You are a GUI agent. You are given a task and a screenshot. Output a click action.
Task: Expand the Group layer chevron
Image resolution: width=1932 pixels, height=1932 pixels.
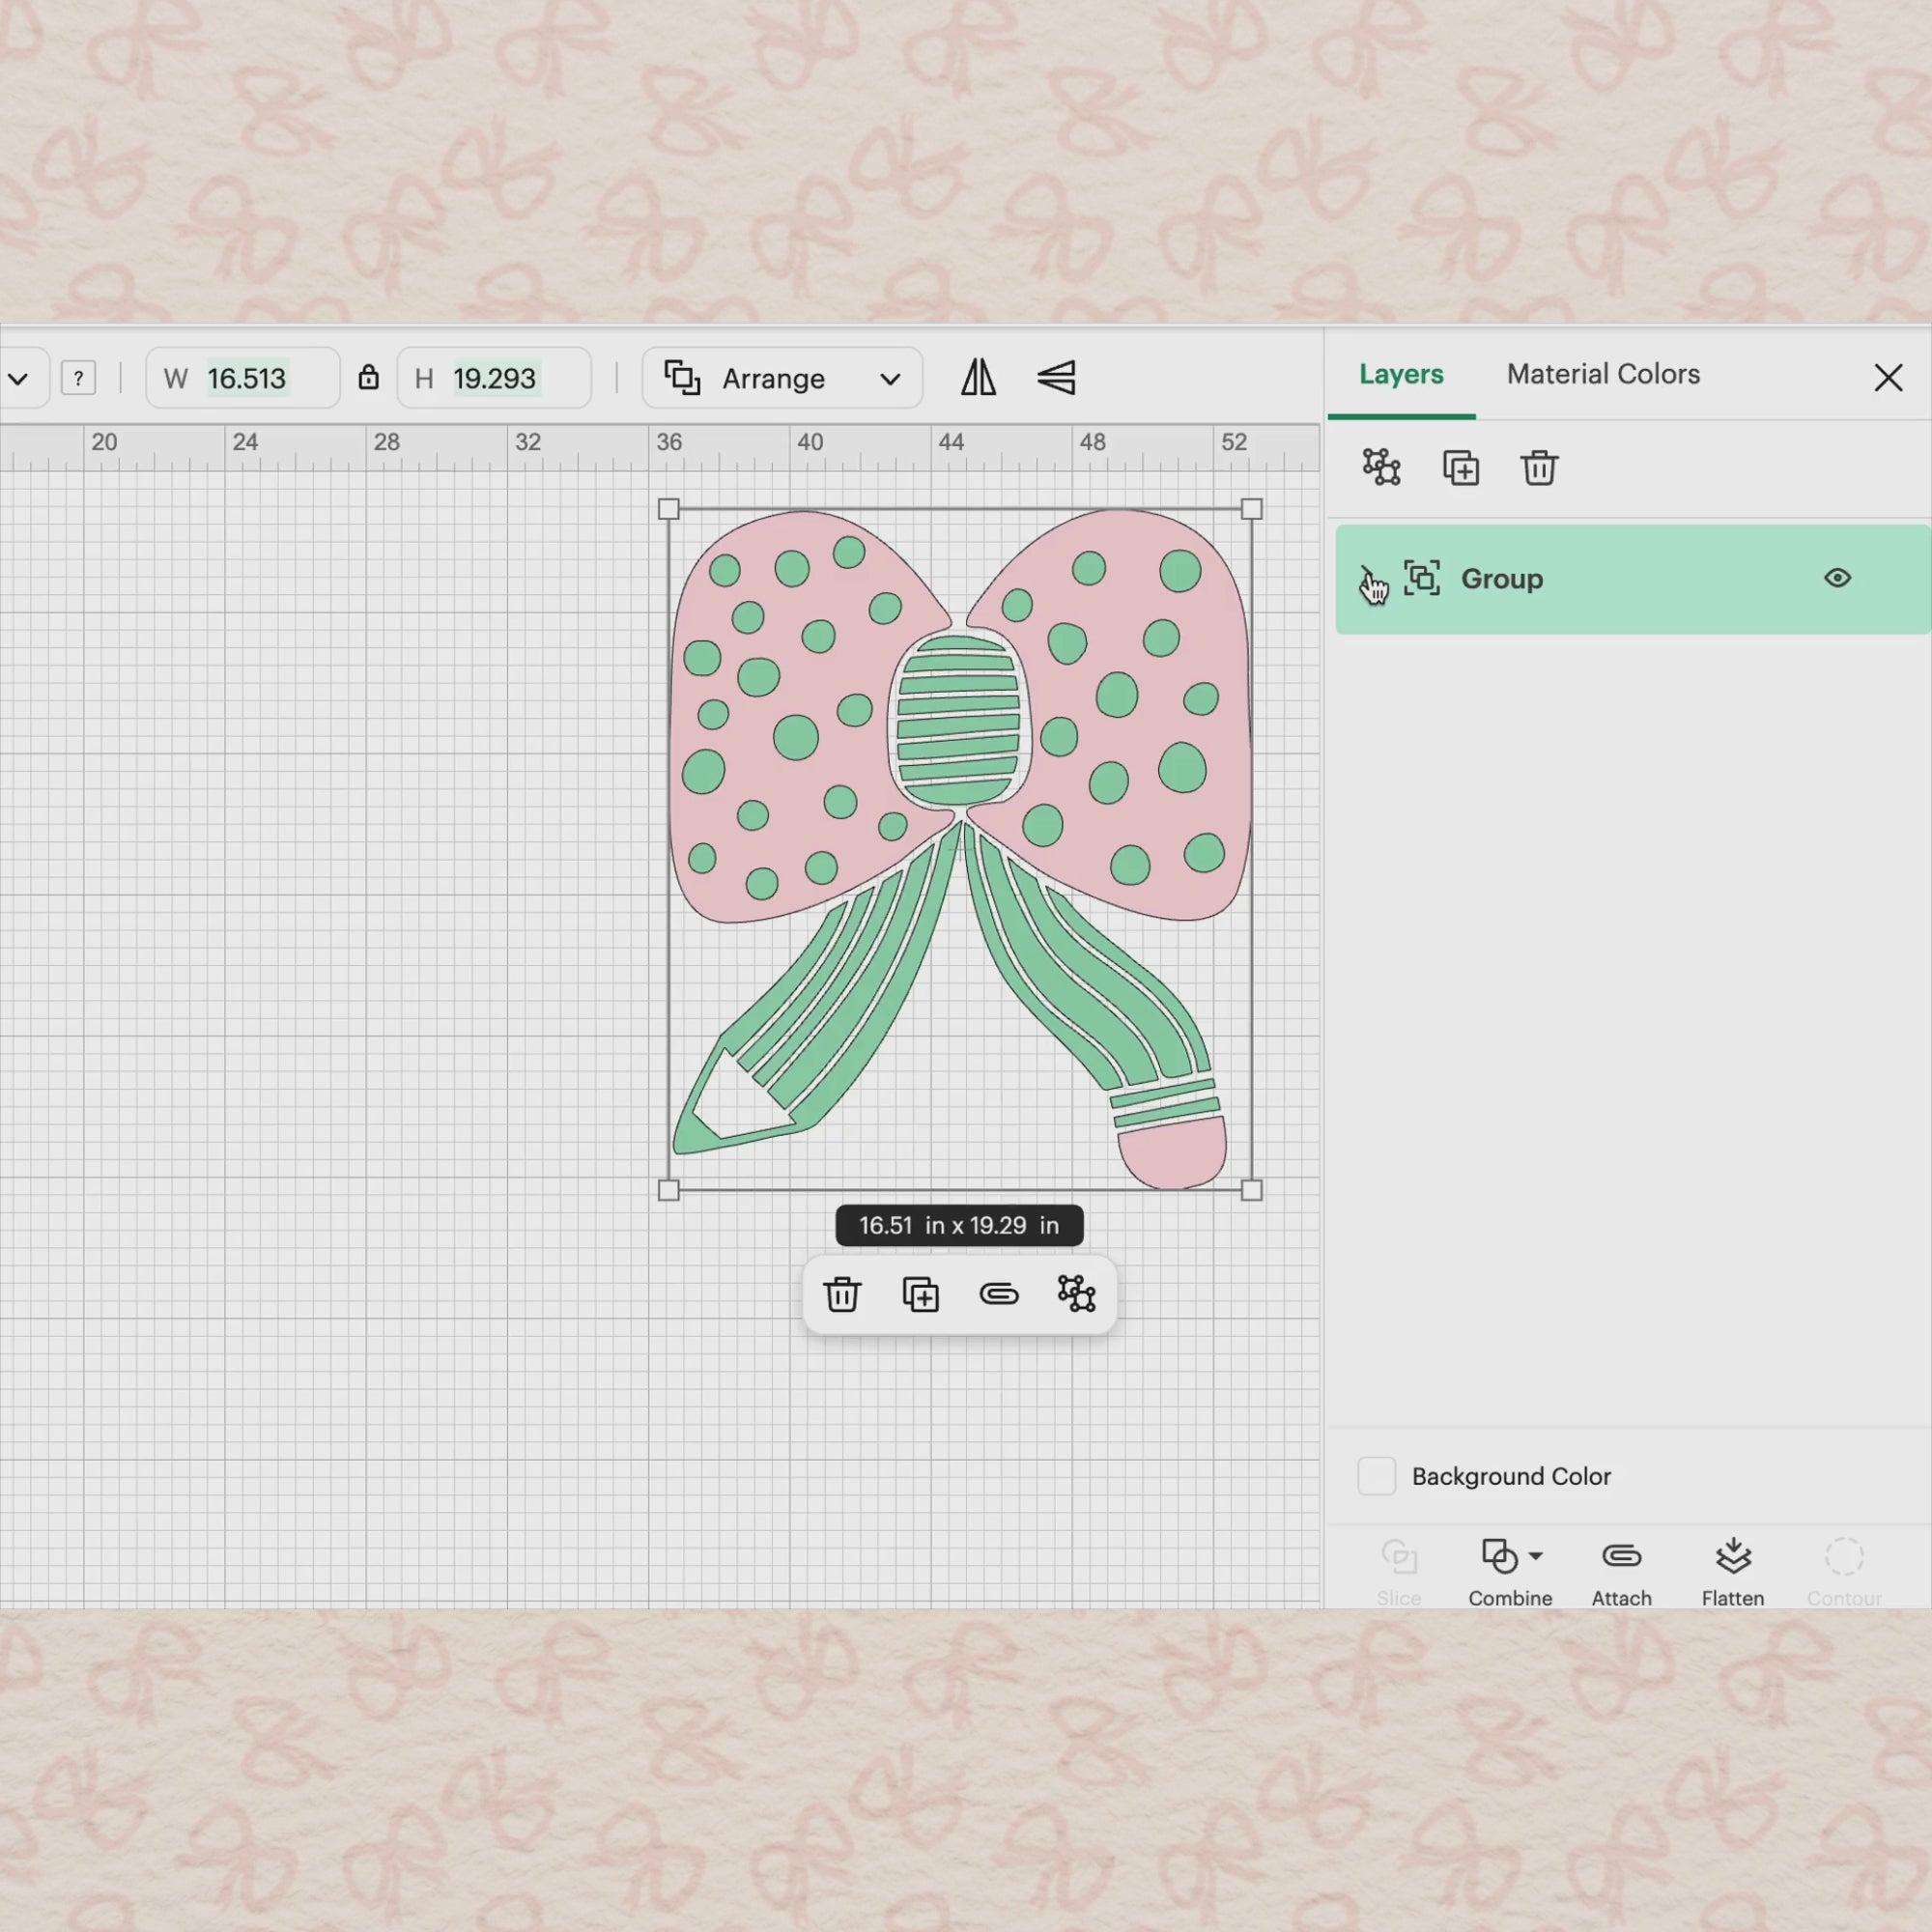click(x=1367, y=578)
